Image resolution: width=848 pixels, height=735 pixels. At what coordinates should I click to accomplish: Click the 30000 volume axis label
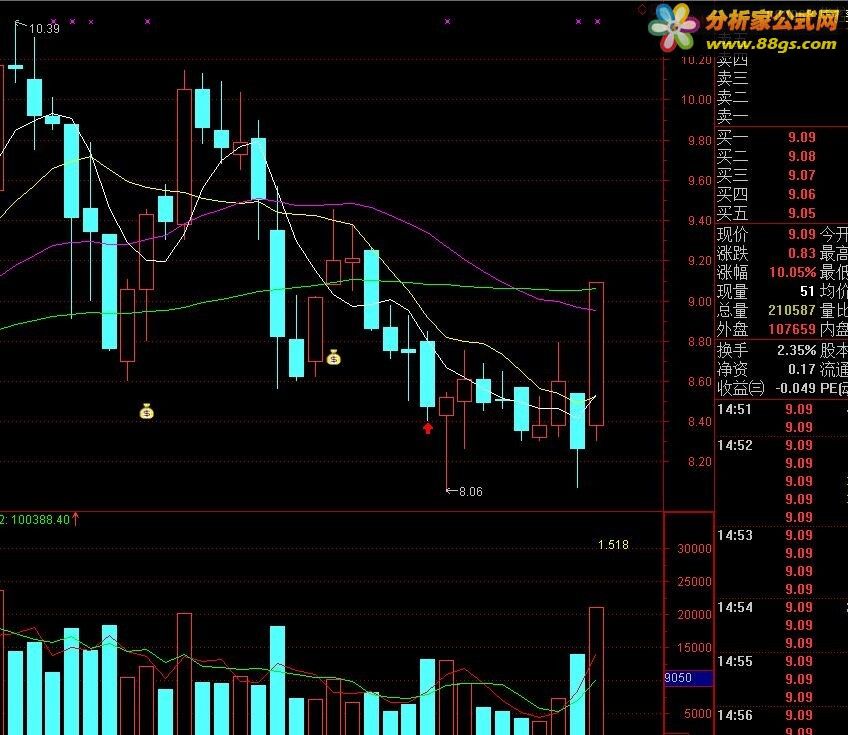[694, 549]
